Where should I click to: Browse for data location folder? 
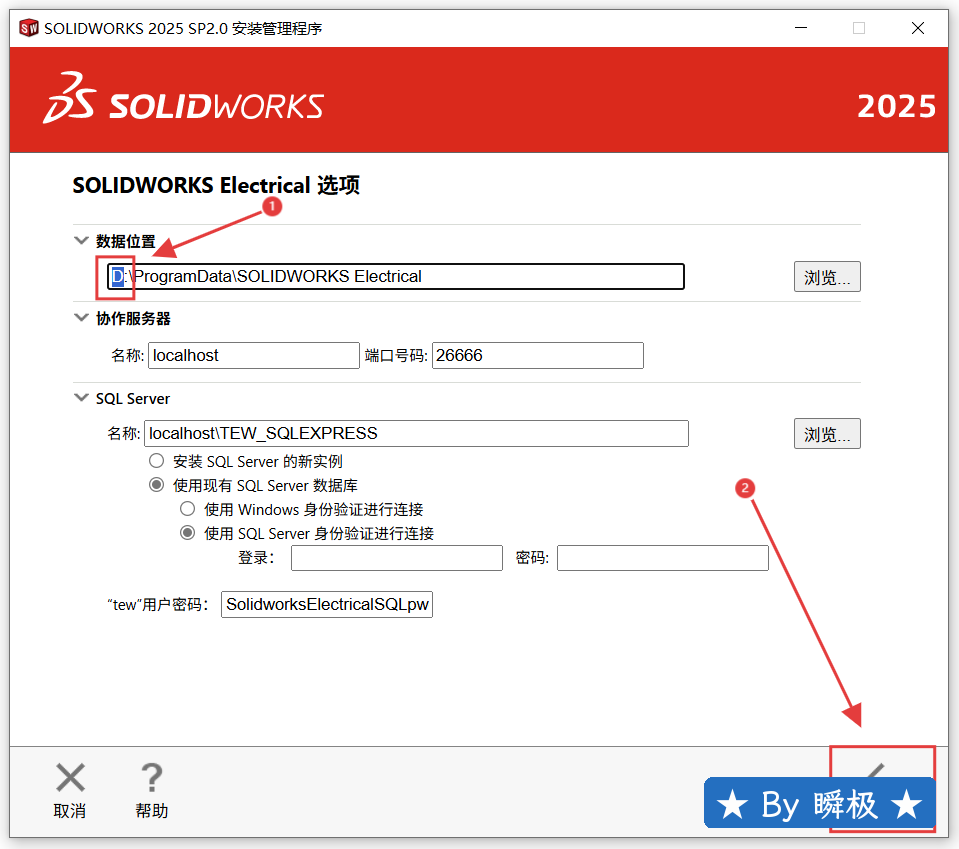coord(826,277)
